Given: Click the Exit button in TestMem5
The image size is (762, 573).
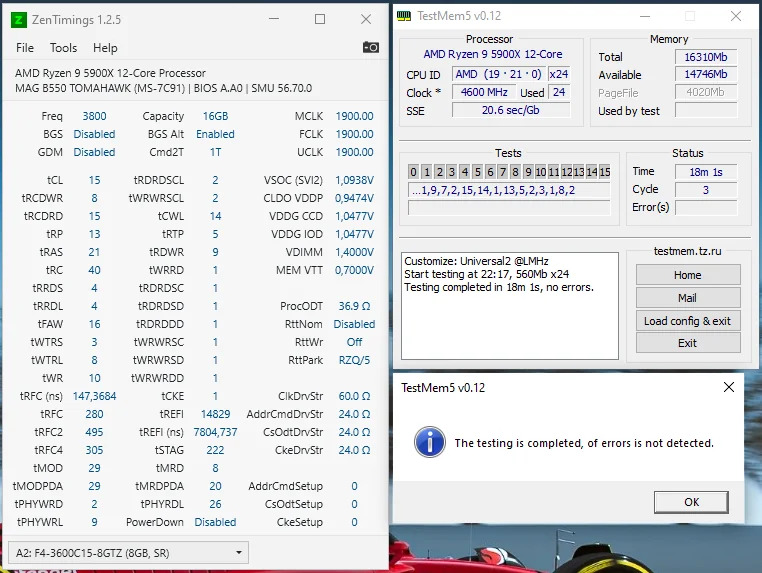Looking at the screenshot, I should click(x=687, y=343).
